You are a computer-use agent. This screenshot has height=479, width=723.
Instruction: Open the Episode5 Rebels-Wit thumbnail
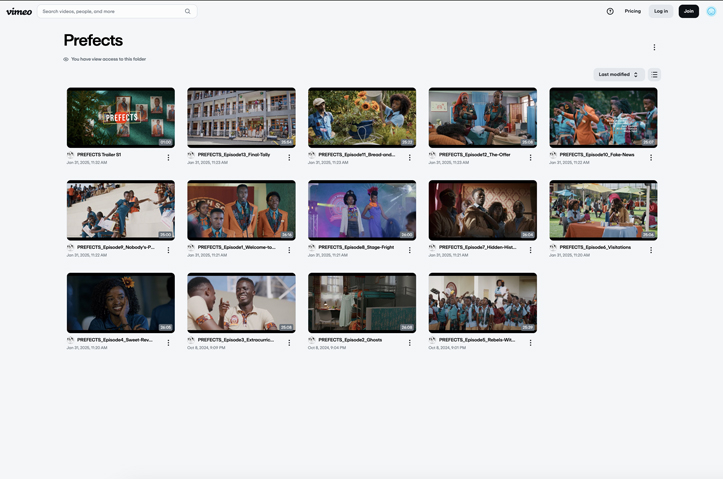483,303
